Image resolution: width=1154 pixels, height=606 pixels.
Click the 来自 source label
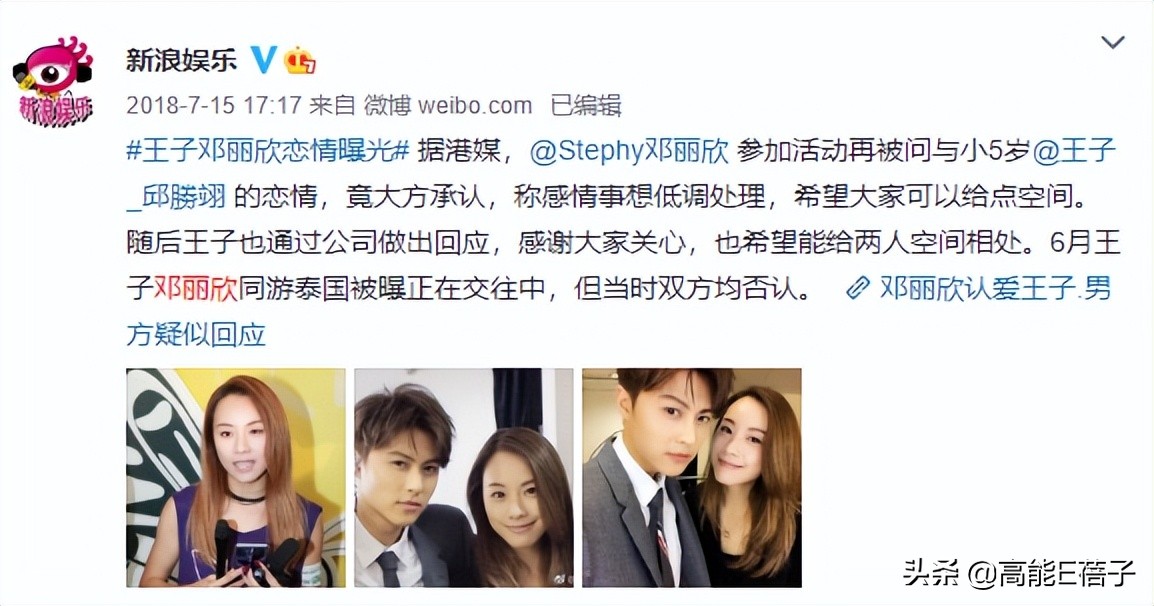[x=332, y=105]
